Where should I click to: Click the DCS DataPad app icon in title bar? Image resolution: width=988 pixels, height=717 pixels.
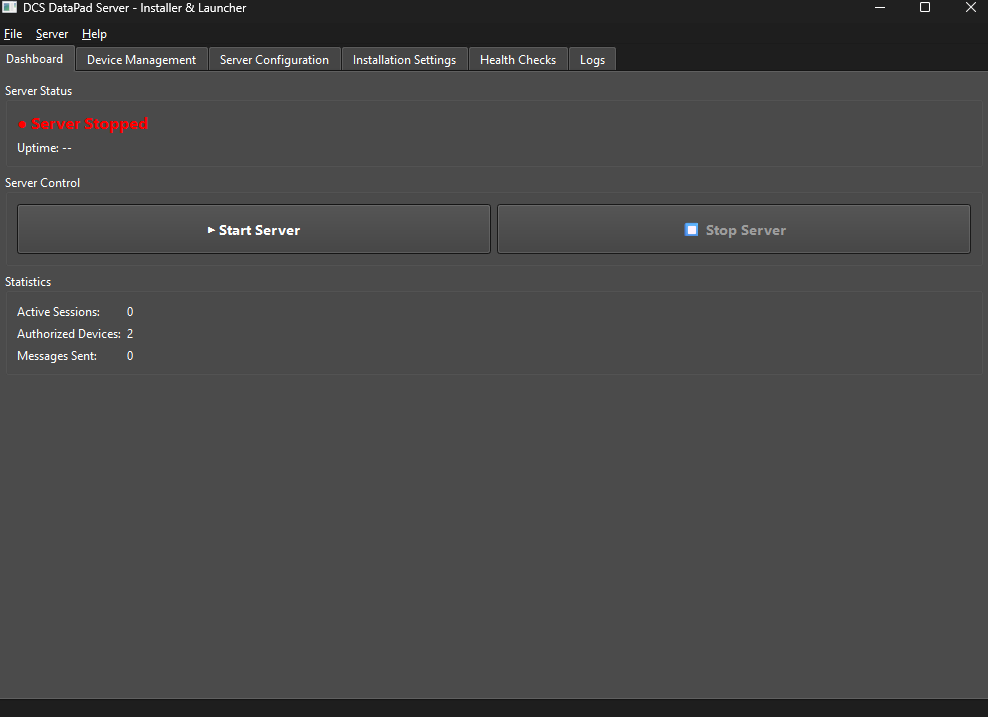click(9, 8)
